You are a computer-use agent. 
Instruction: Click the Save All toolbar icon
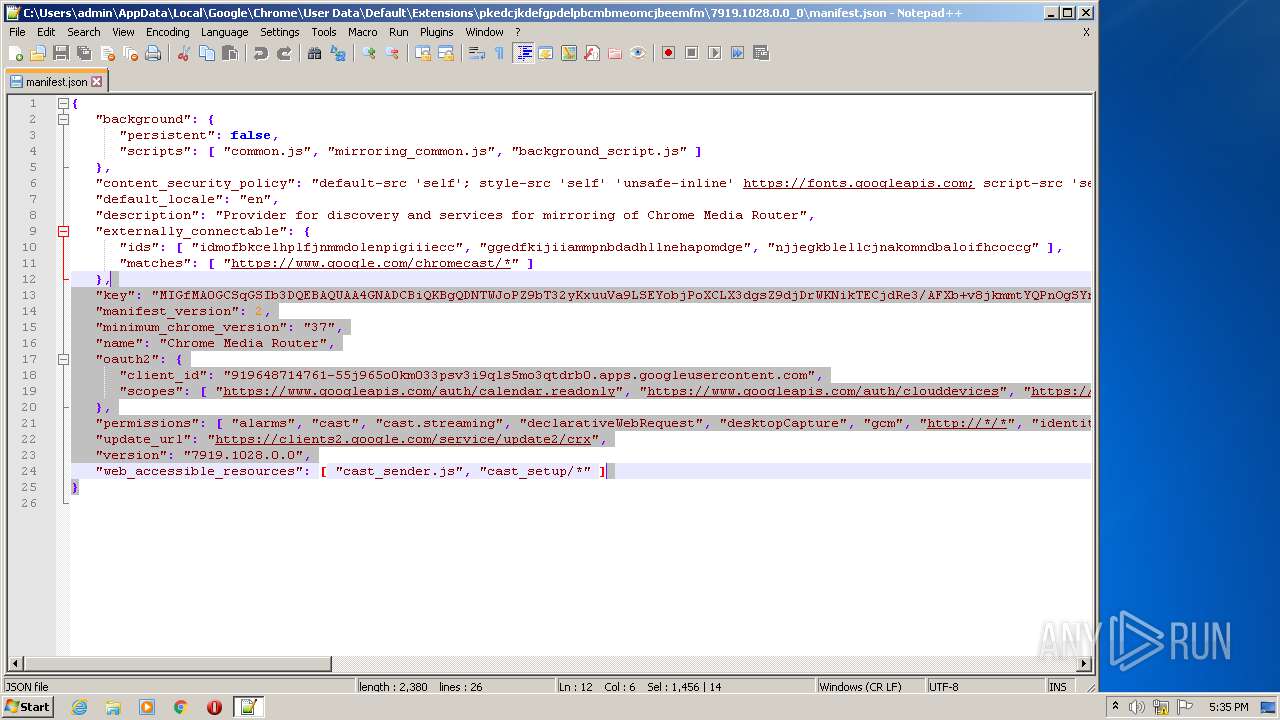84,53
